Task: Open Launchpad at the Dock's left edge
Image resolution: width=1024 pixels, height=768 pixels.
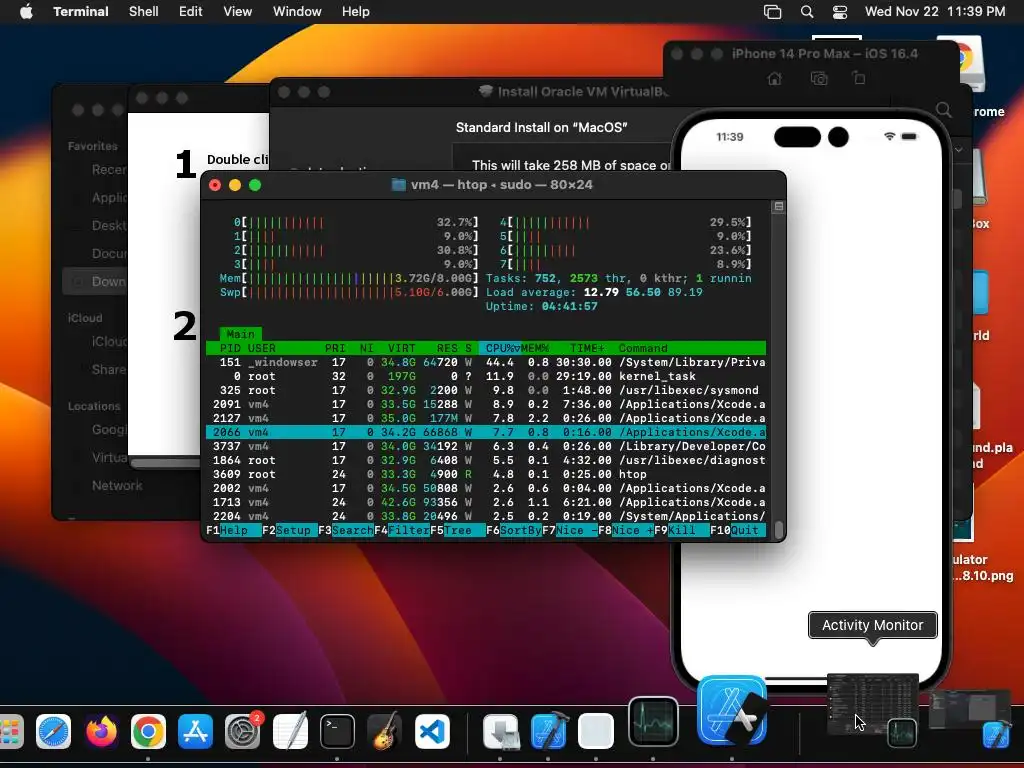Action: pos(11,731)
